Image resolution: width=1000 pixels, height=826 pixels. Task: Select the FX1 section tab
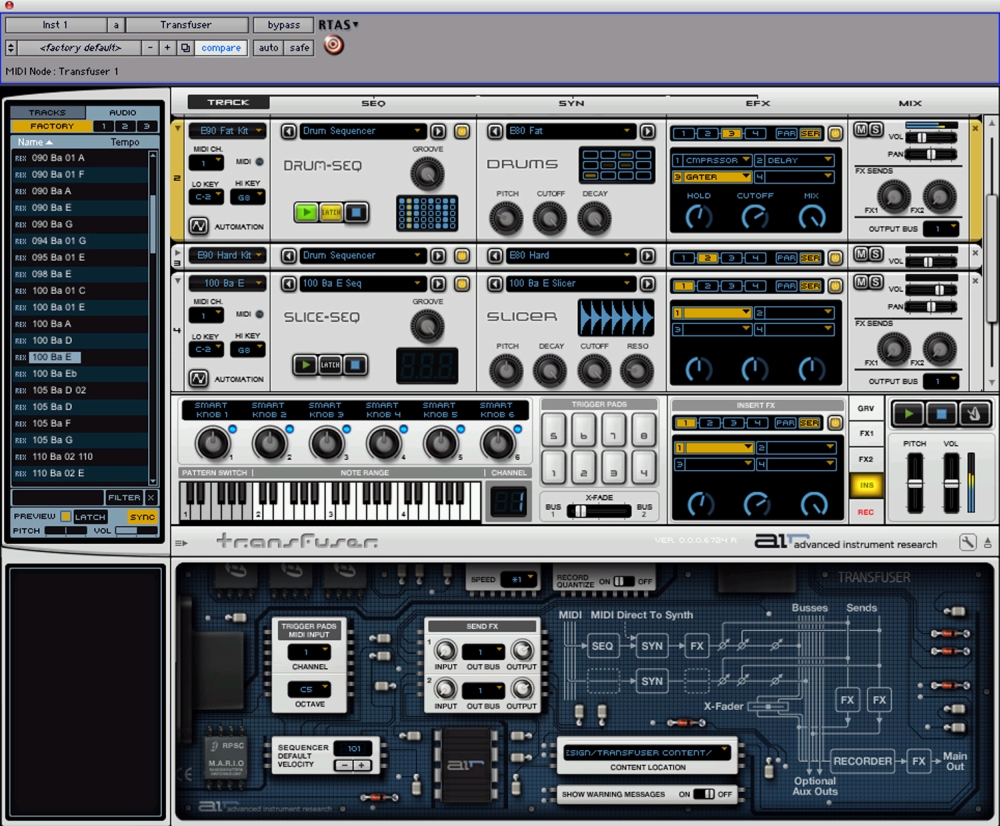[x=866, y=434]
